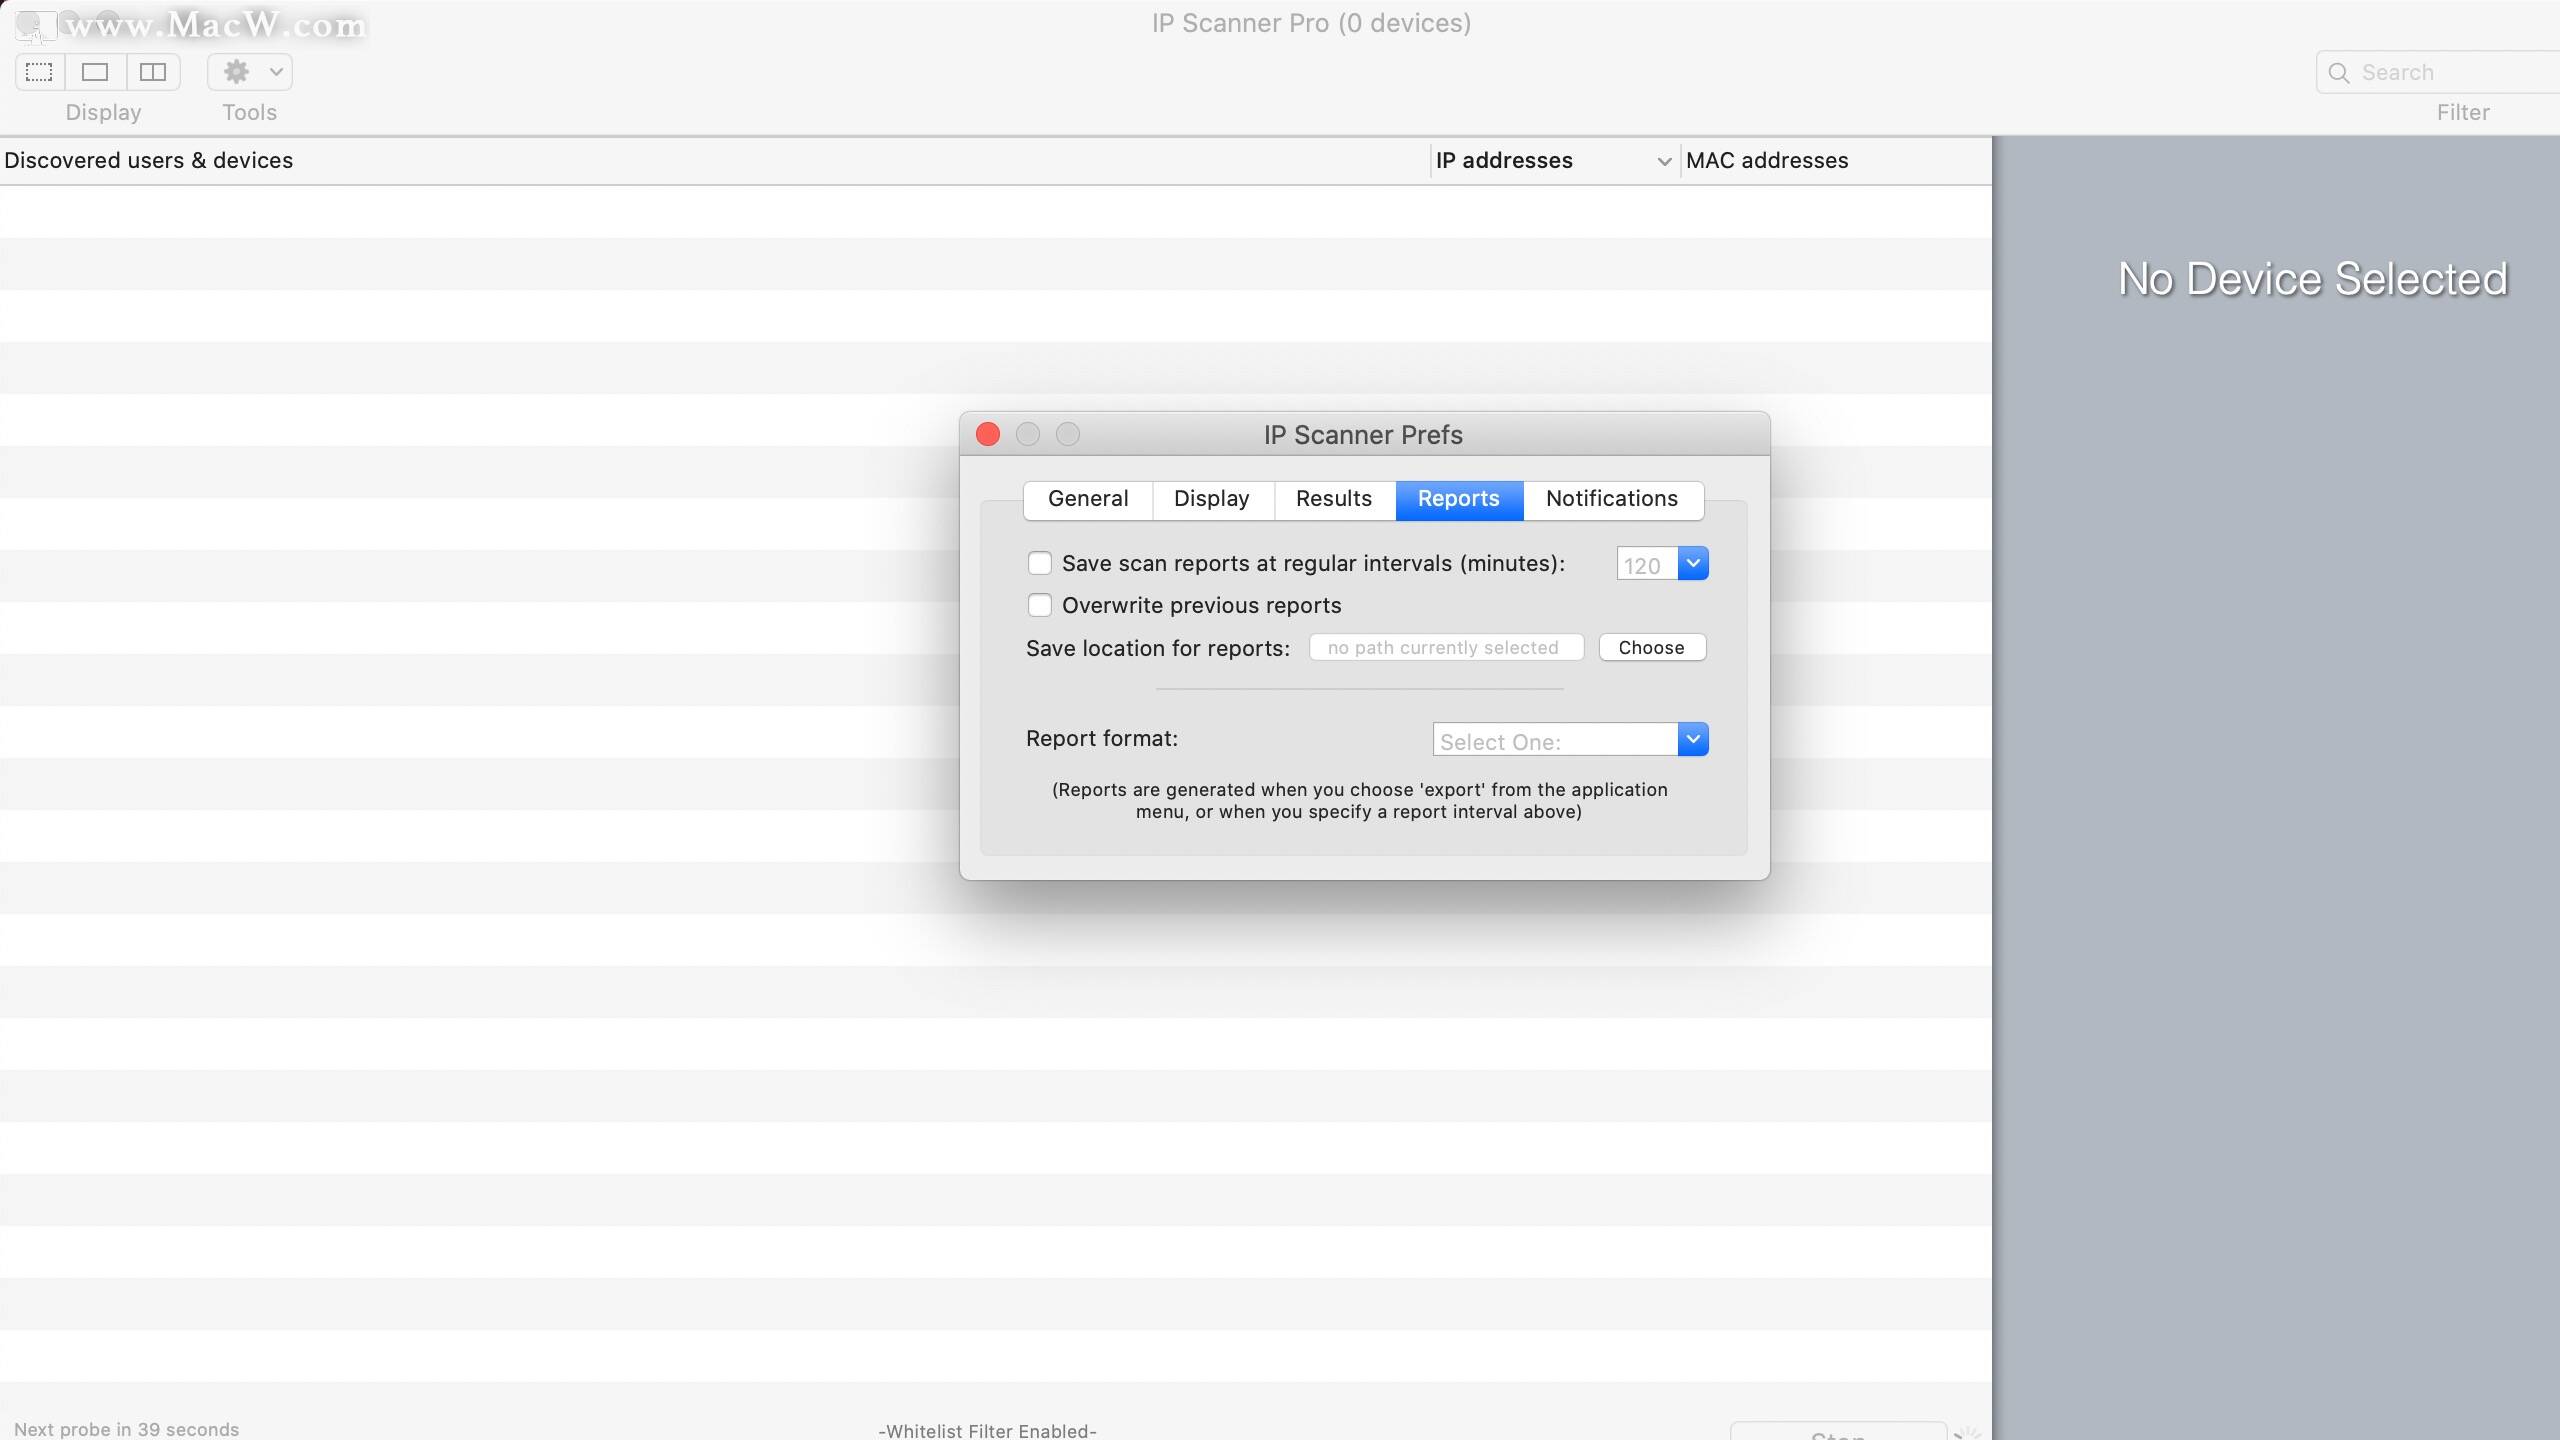The height and width of the screenshot is (1440, 2560).
Task: Check the Overwrite previous reports option
Action: [x=1040, y=605]
